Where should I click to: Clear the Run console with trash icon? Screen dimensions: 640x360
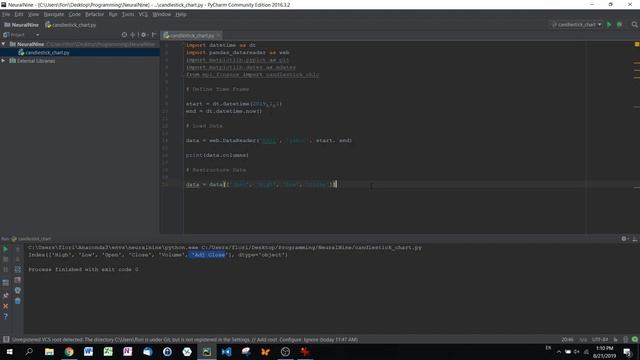tap(18, 301)
